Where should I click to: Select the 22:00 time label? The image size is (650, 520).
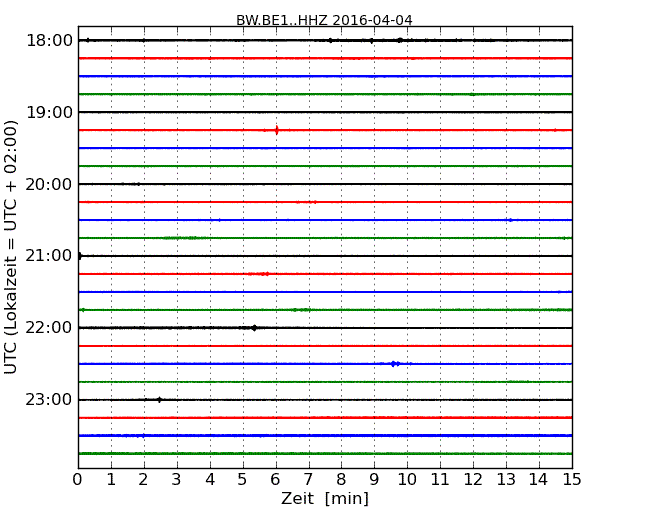(x=49, y=328)
